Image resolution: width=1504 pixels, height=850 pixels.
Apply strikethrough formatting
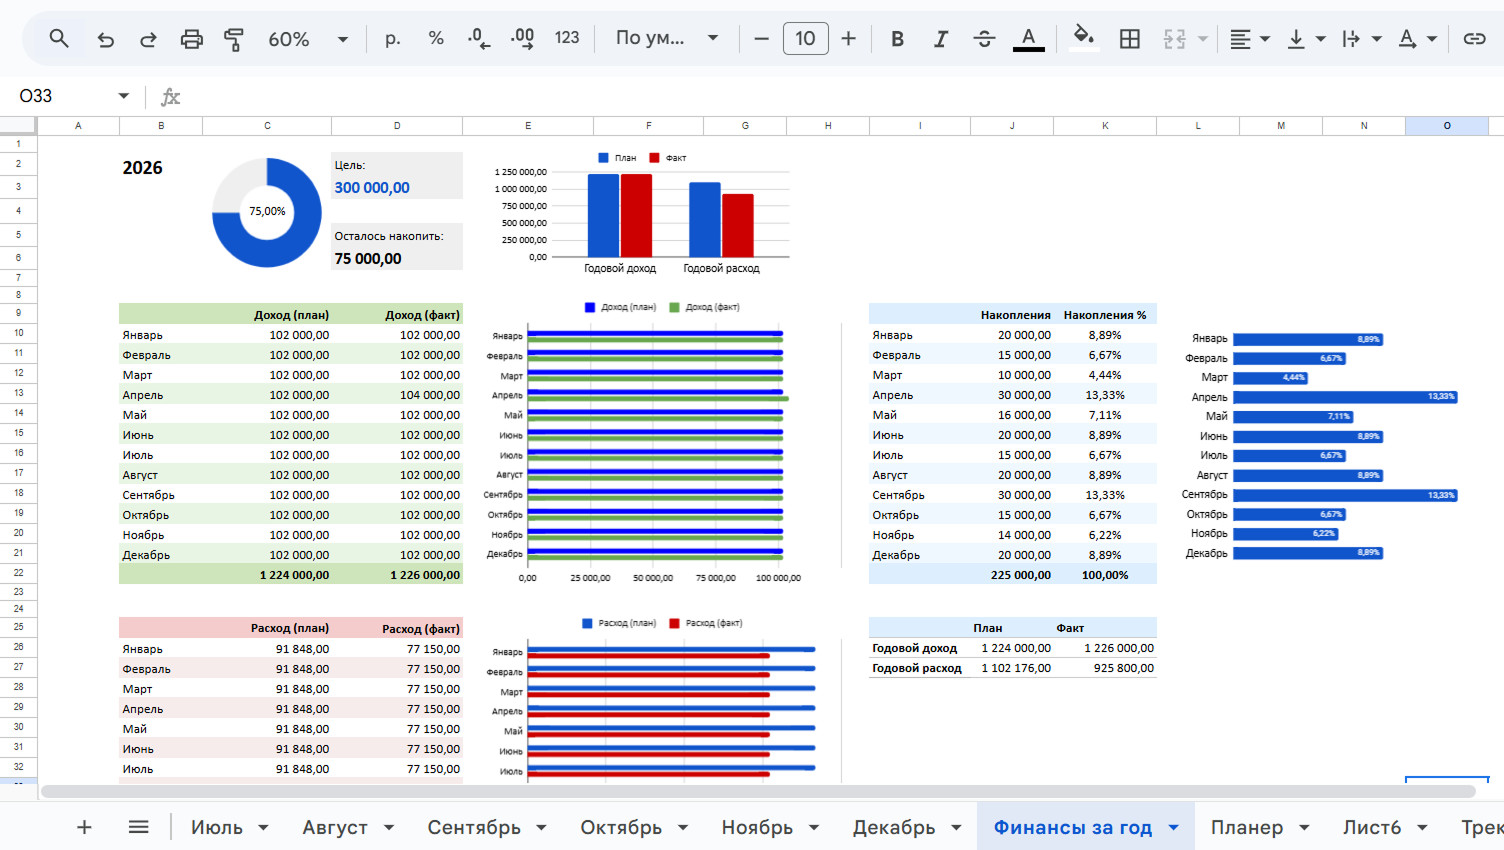tap(984, 39)
